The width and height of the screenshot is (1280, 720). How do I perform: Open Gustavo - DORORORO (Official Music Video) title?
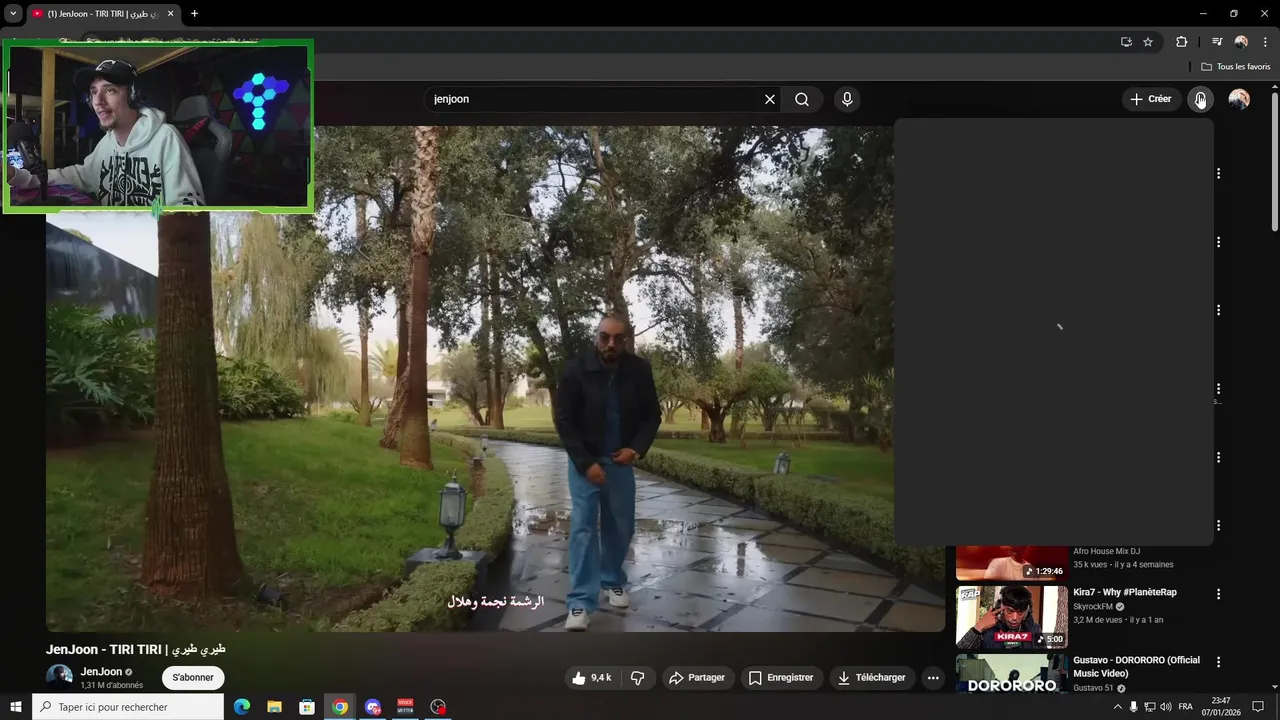[x=1136, y=667]
